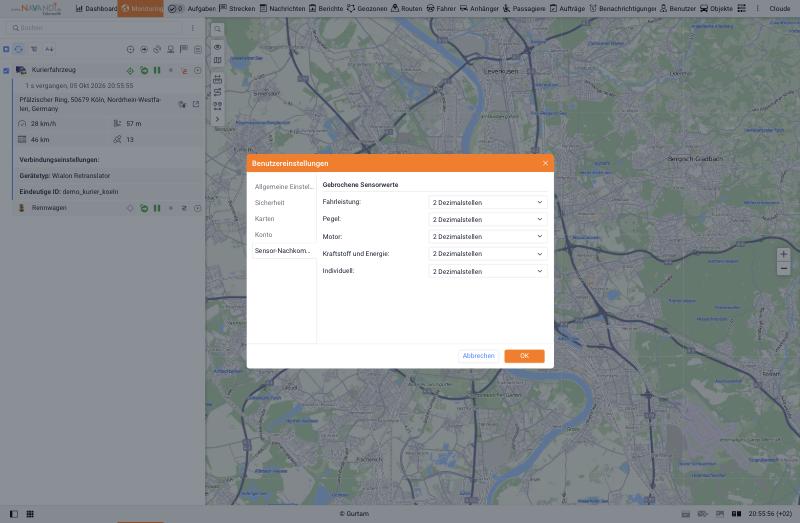The height and width of the screenshot is (523, 800).
Task: Open the Benutzer section
Action: 678,9
